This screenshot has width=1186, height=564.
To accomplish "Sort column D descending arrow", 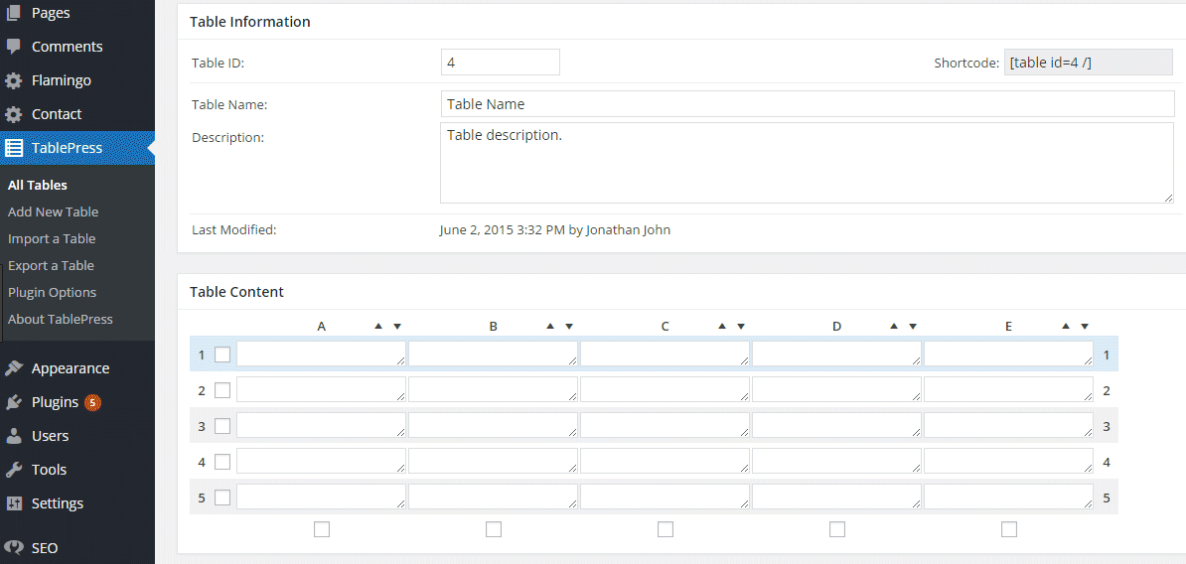I will click(x=913, y=327).
